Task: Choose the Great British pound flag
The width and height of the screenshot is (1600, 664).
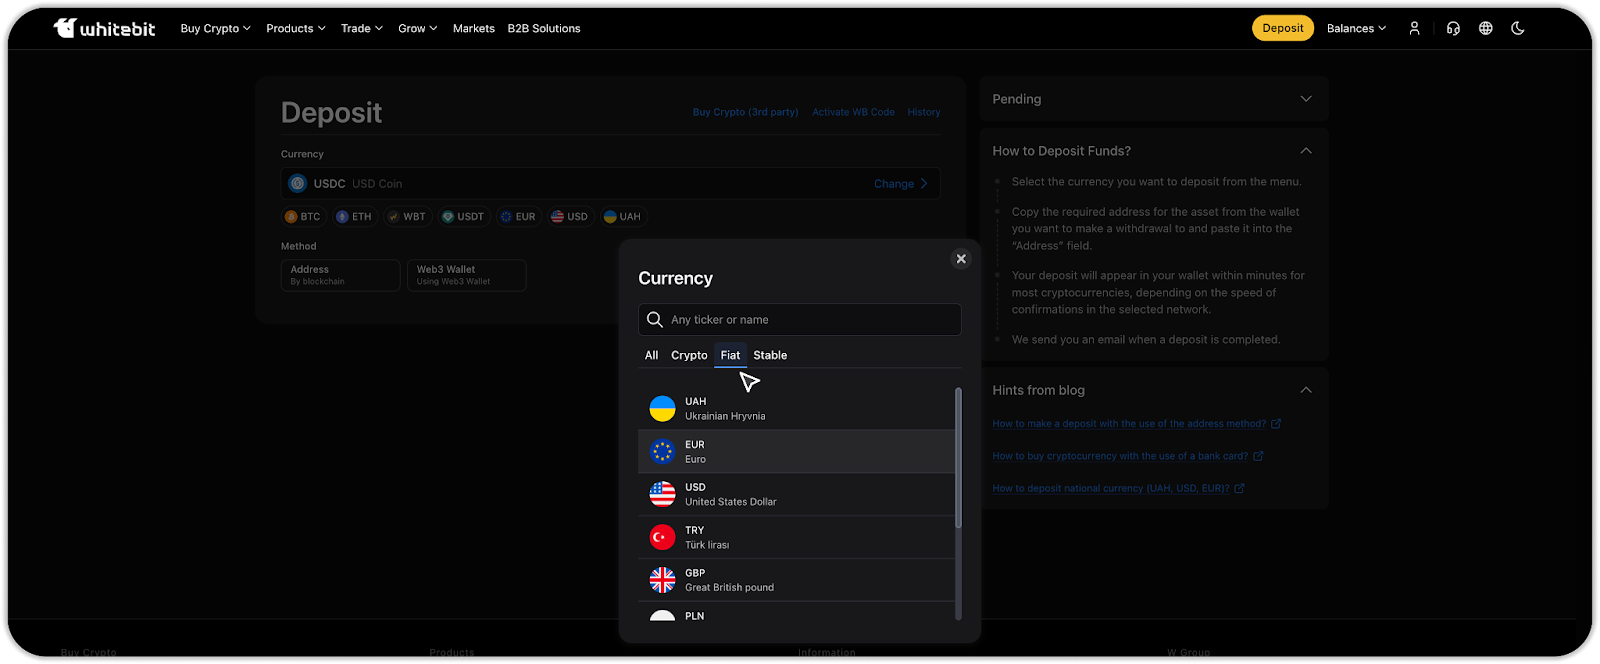Action: click(662, 580)
